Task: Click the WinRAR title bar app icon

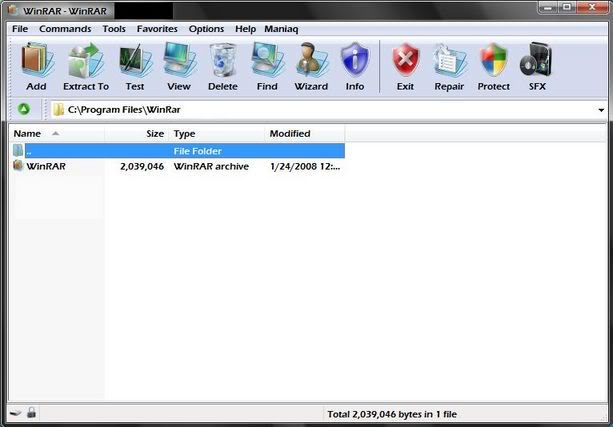Action: [14, 10]
